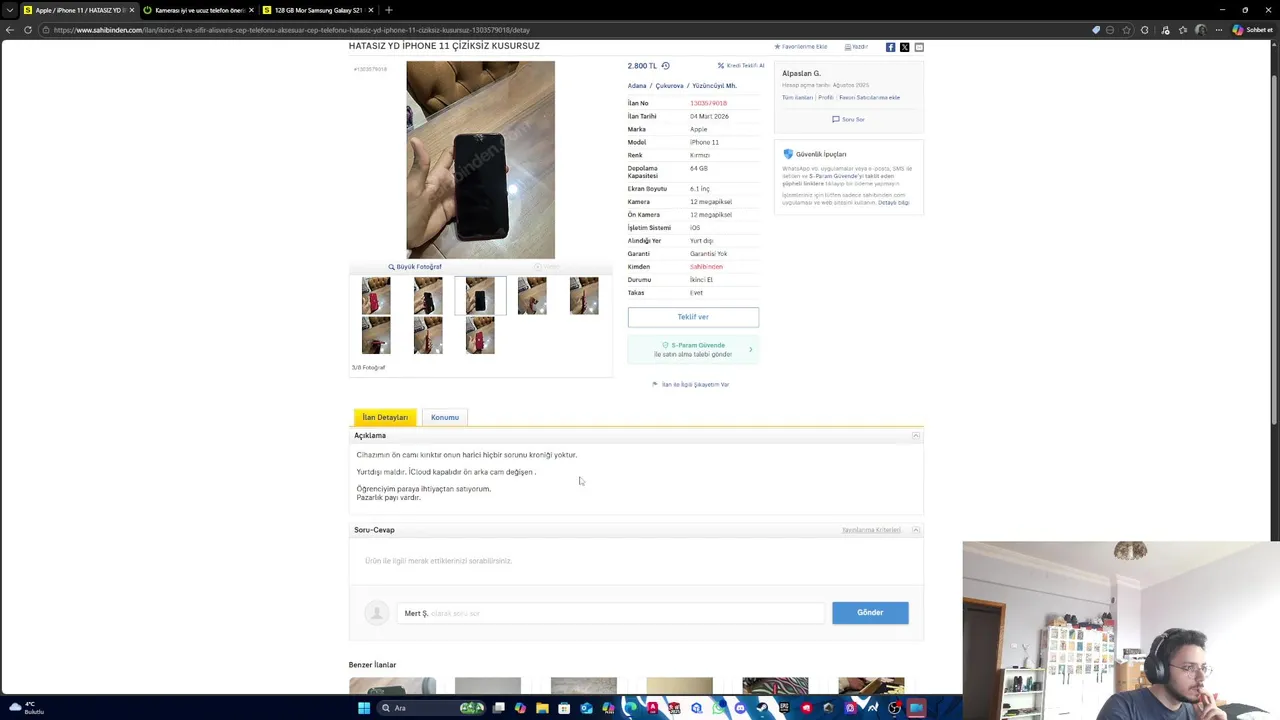1280x720 pixels.
Task: Switch to 128 GB Mor Samsung Galaxy tab
Action: coord(318,10)
